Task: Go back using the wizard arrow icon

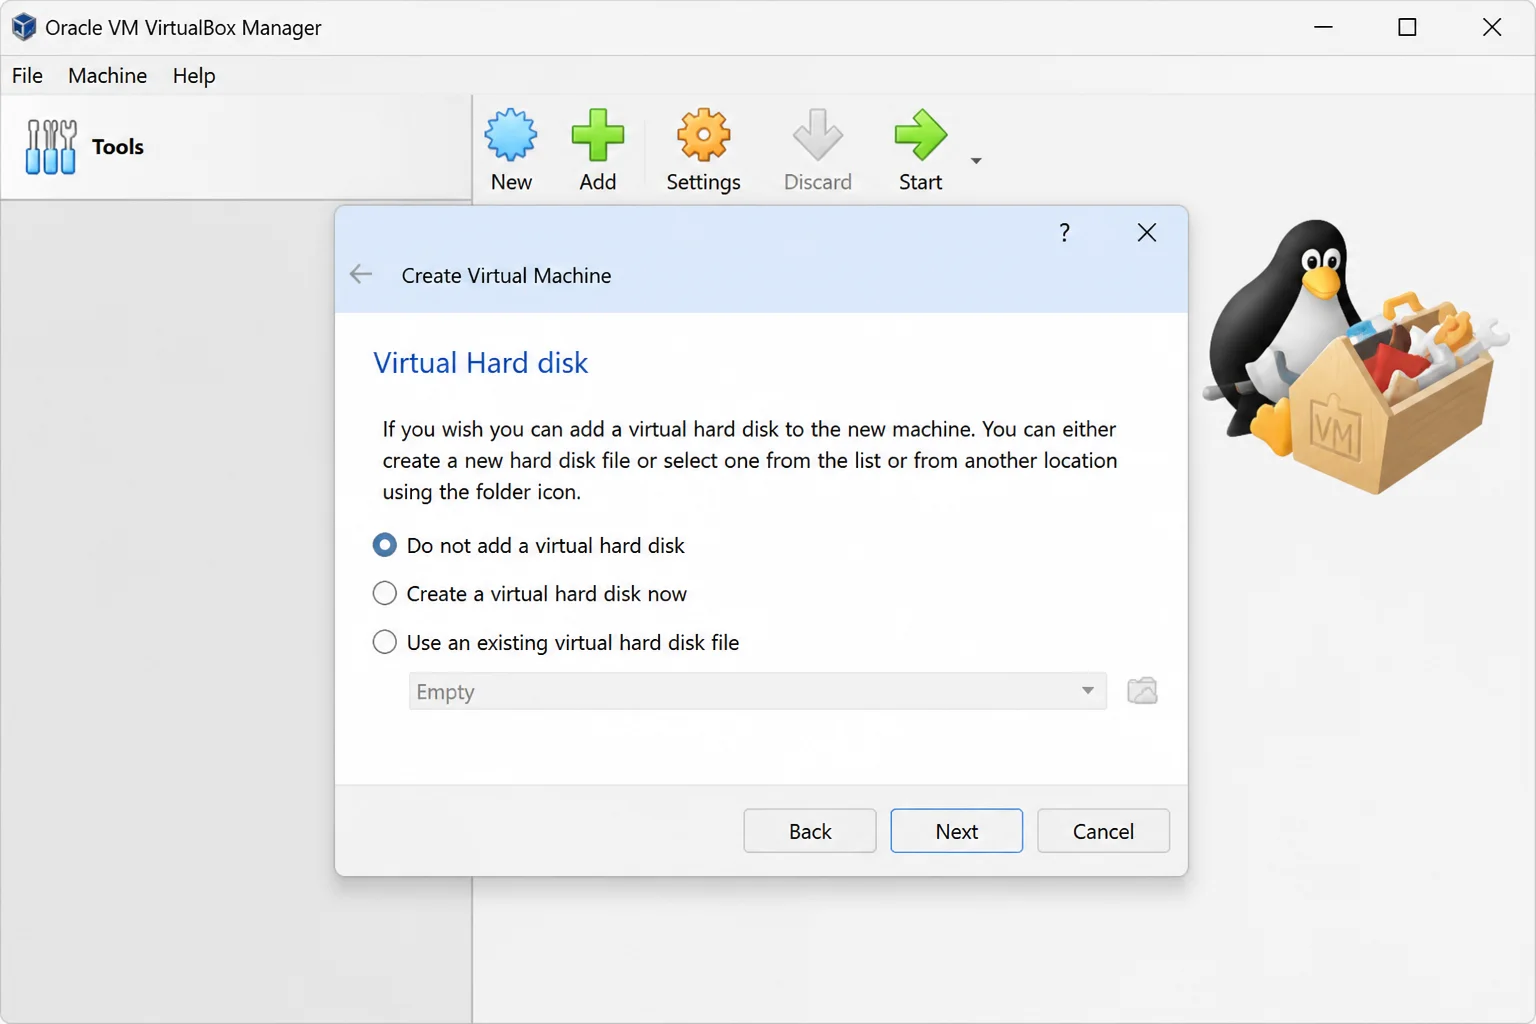Action: pyautogui.click(x=361, y=275)
